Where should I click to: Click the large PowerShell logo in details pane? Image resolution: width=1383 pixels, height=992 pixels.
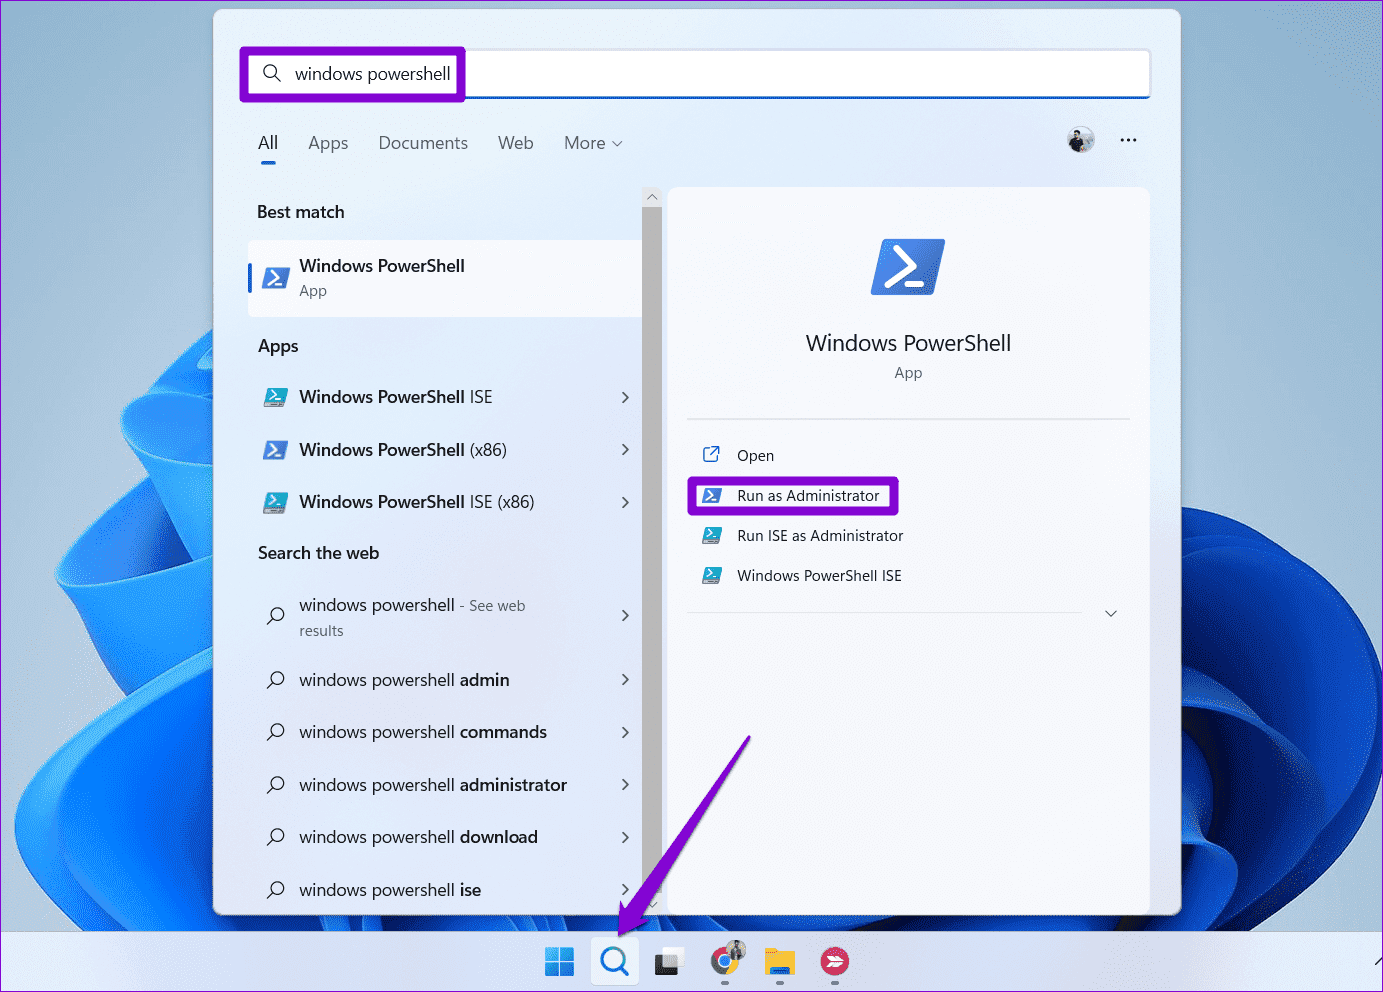tap(908, 267)
